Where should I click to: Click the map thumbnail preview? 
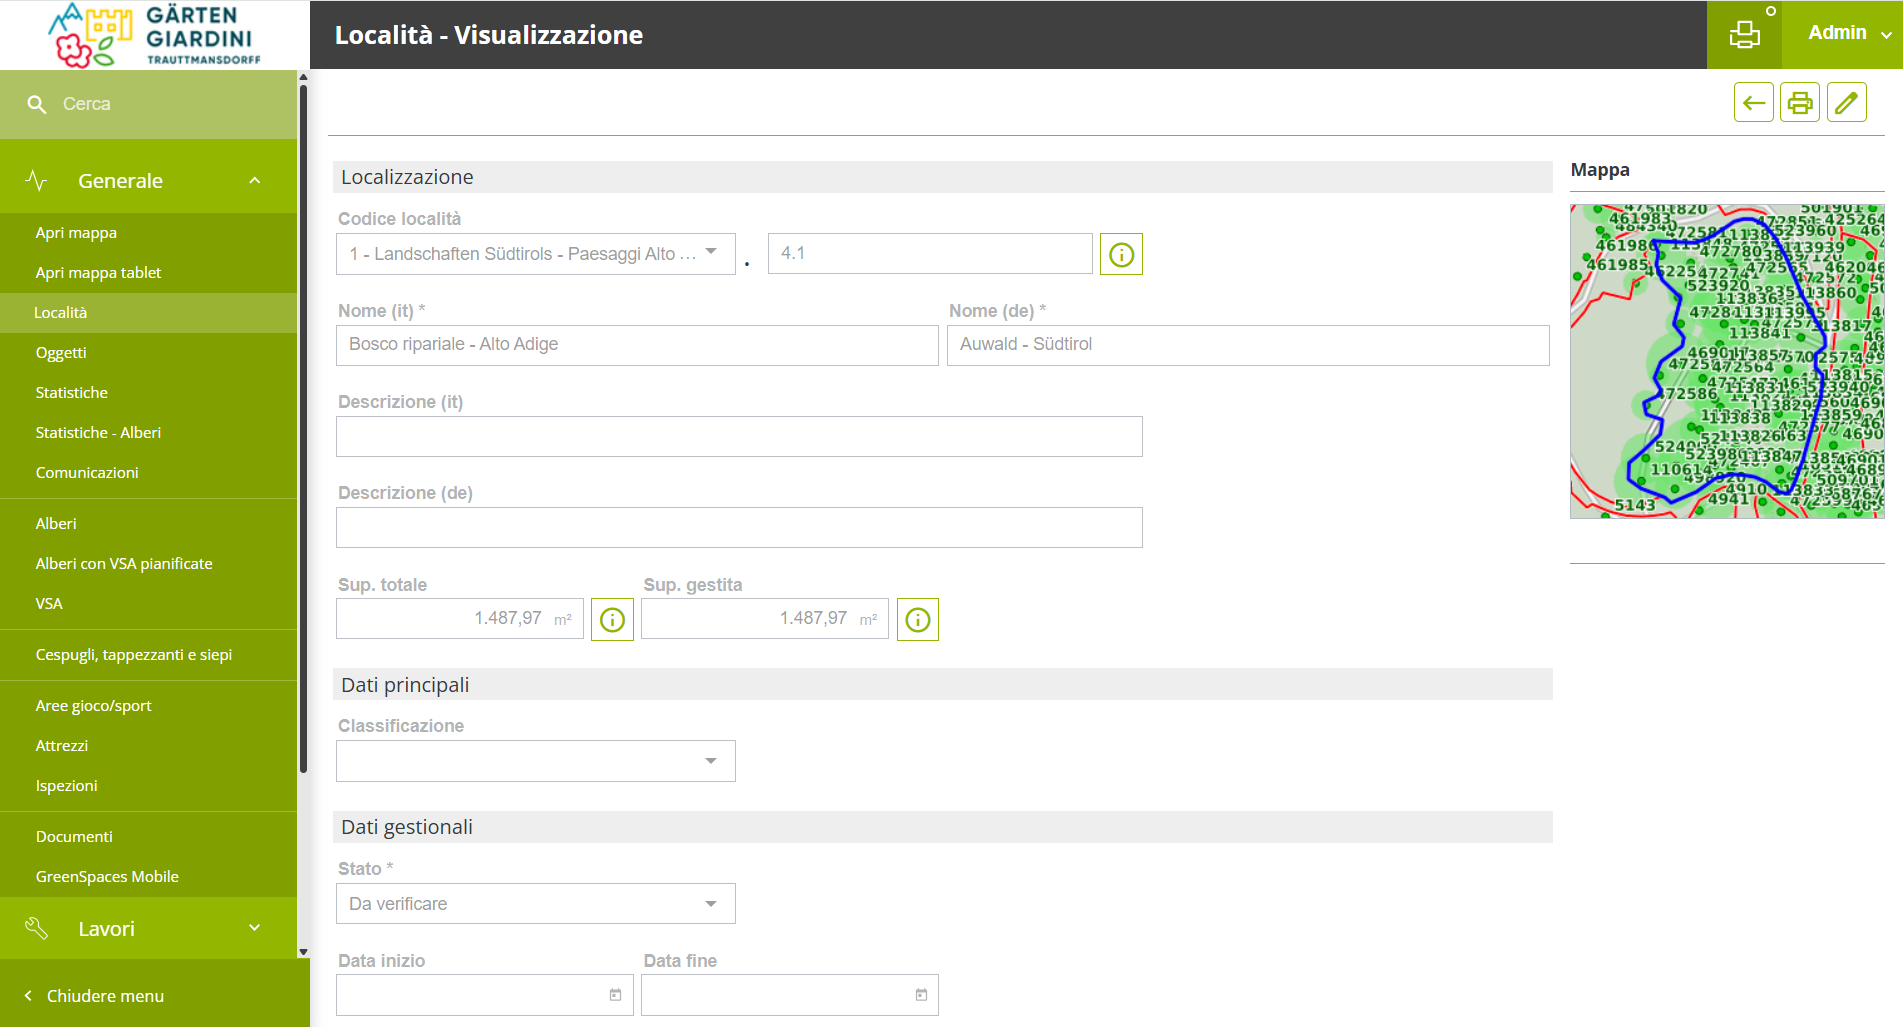tap(1726, 361)
